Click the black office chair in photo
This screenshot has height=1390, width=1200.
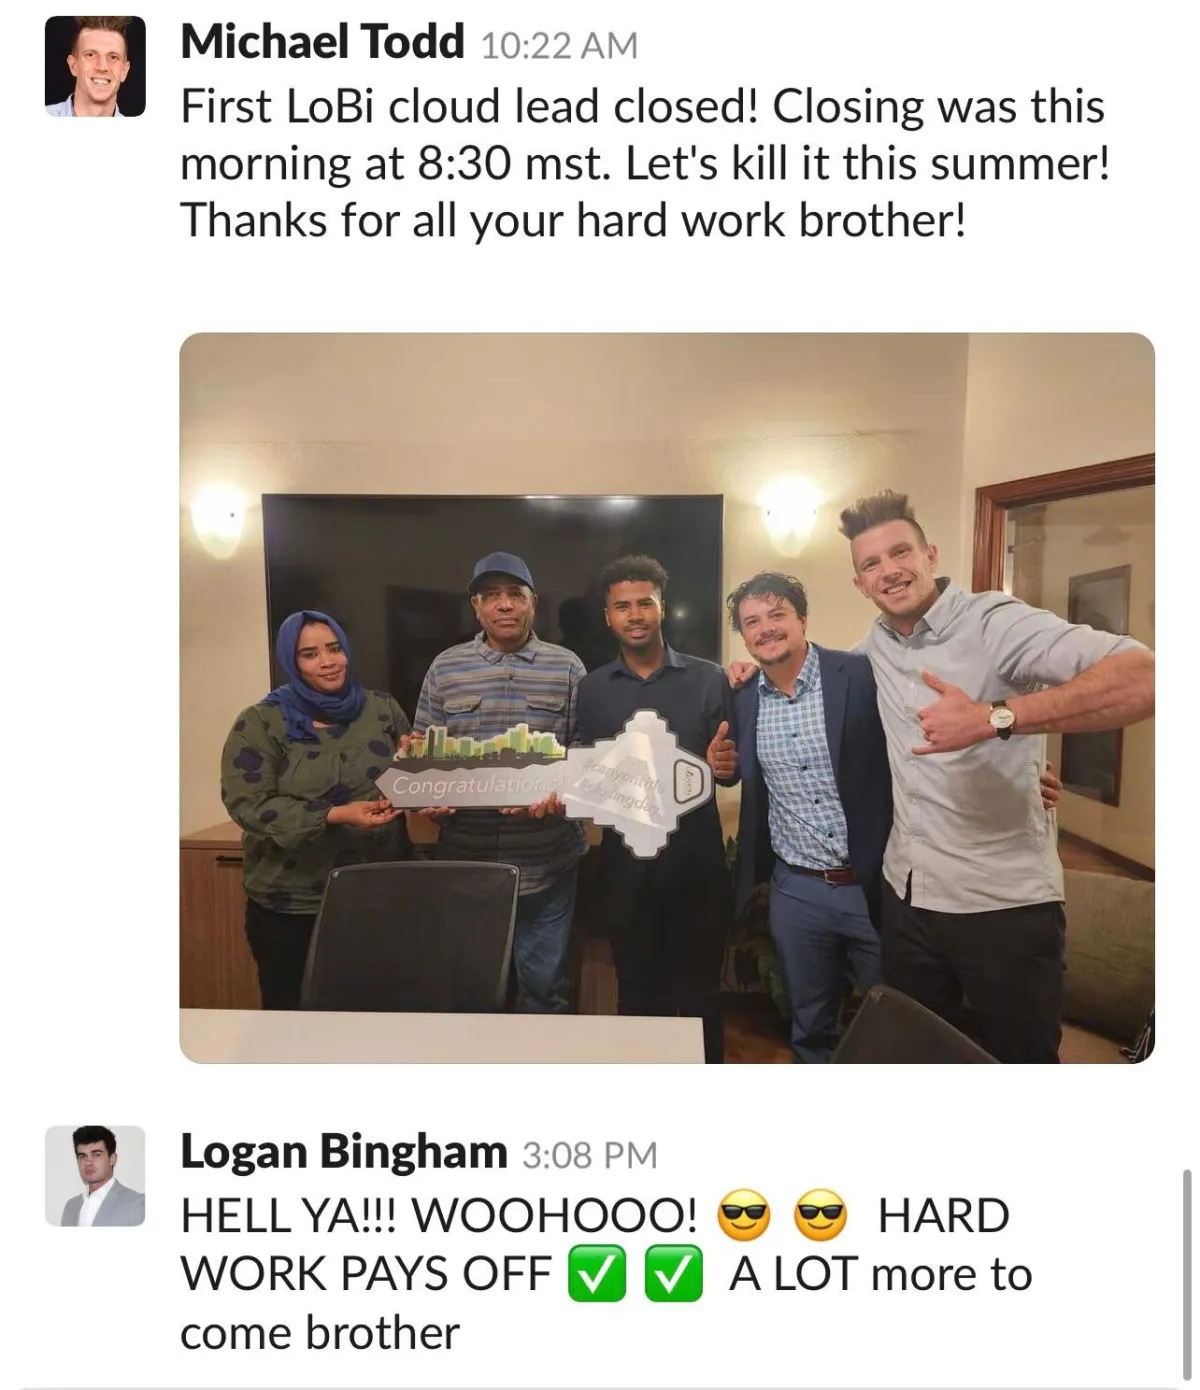412,935
